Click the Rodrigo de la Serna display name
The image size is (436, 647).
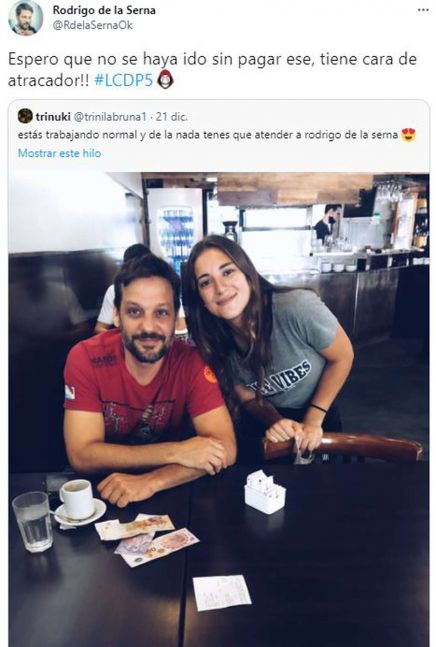tap(104, 10)
